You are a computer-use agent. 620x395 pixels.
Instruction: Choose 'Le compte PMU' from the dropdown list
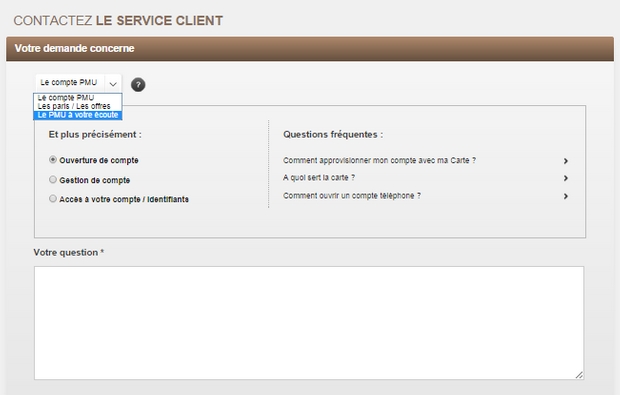(78, 97)
